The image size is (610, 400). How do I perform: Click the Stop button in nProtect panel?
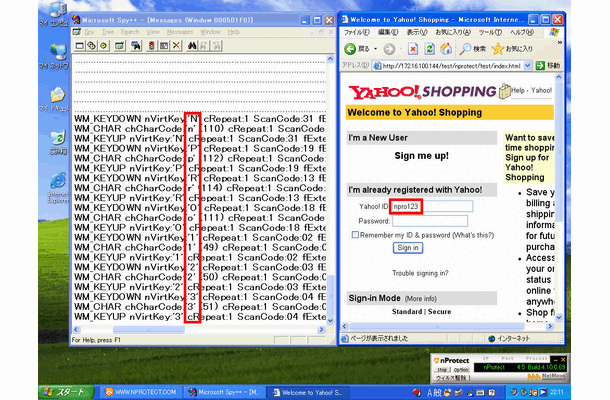point(442,370)
